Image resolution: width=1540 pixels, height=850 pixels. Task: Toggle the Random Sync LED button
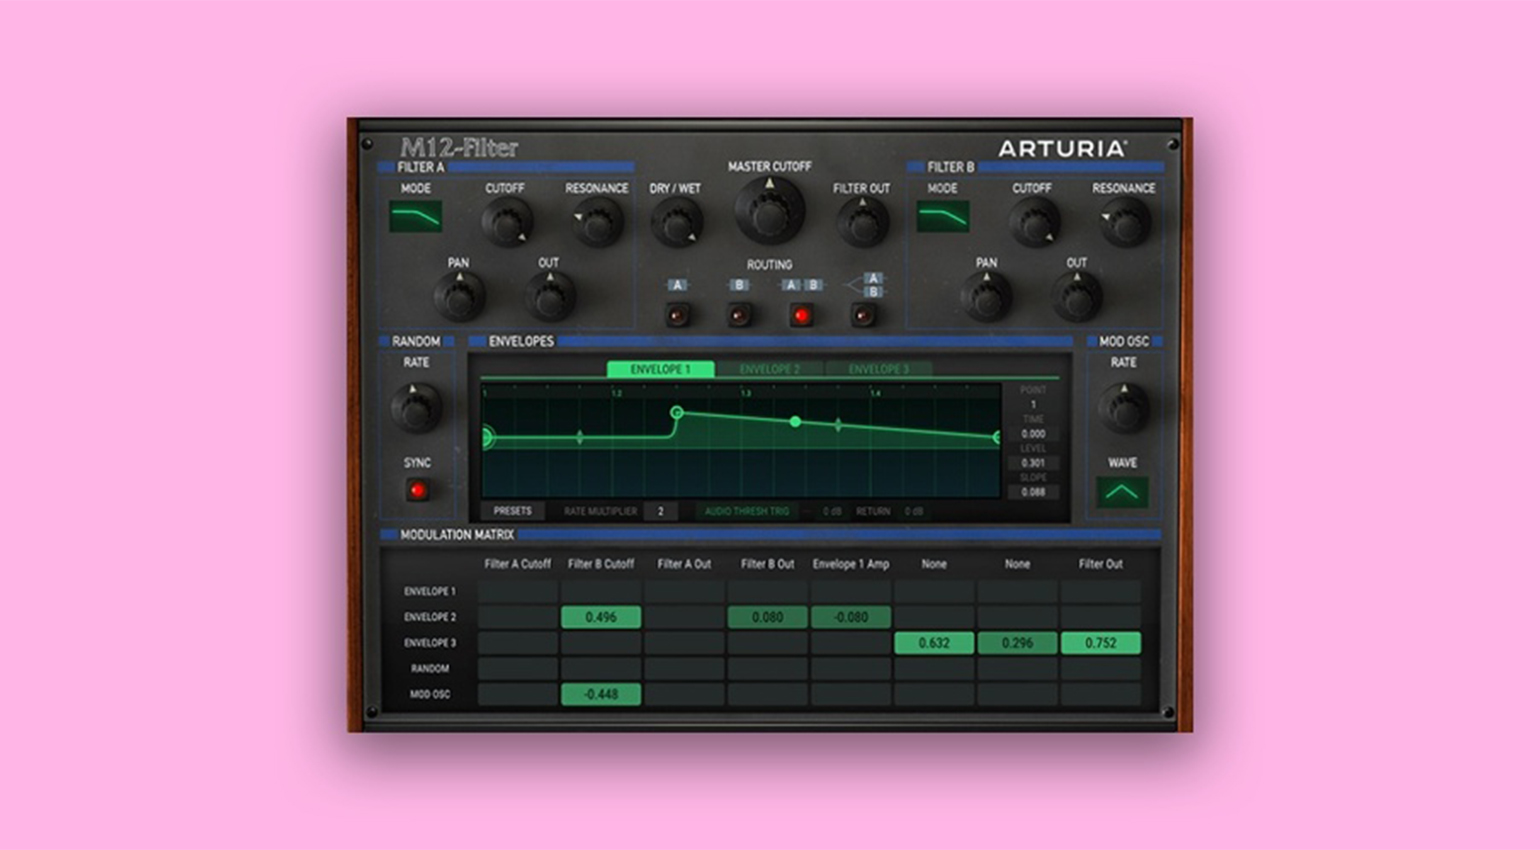(x=417, y=490)
